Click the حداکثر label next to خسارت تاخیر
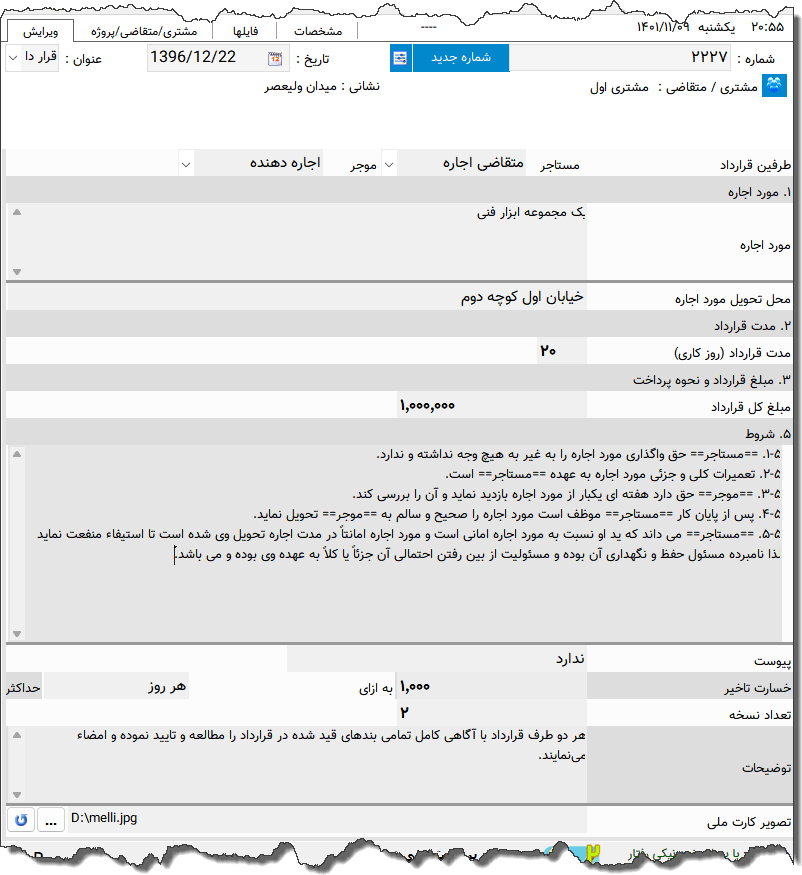Viewport: 802px width, 875px height. 25,686
